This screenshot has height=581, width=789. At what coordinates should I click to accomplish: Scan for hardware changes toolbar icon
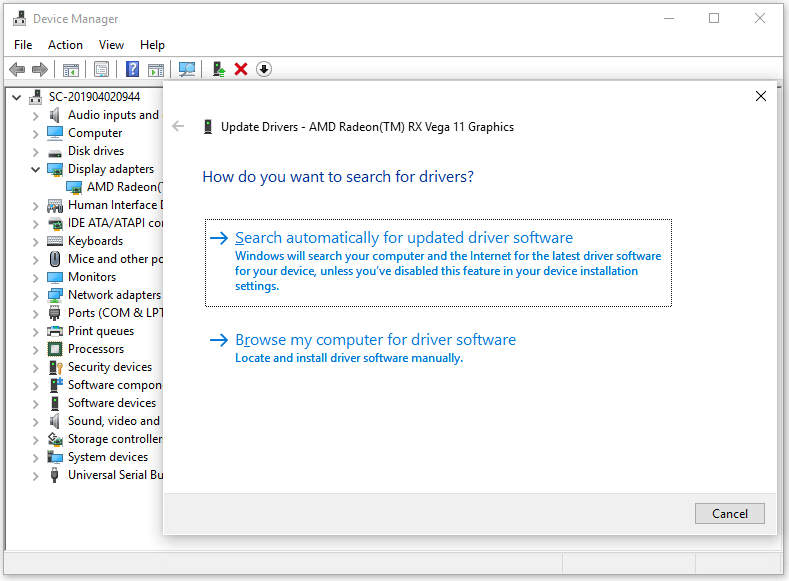pos(187,69)
